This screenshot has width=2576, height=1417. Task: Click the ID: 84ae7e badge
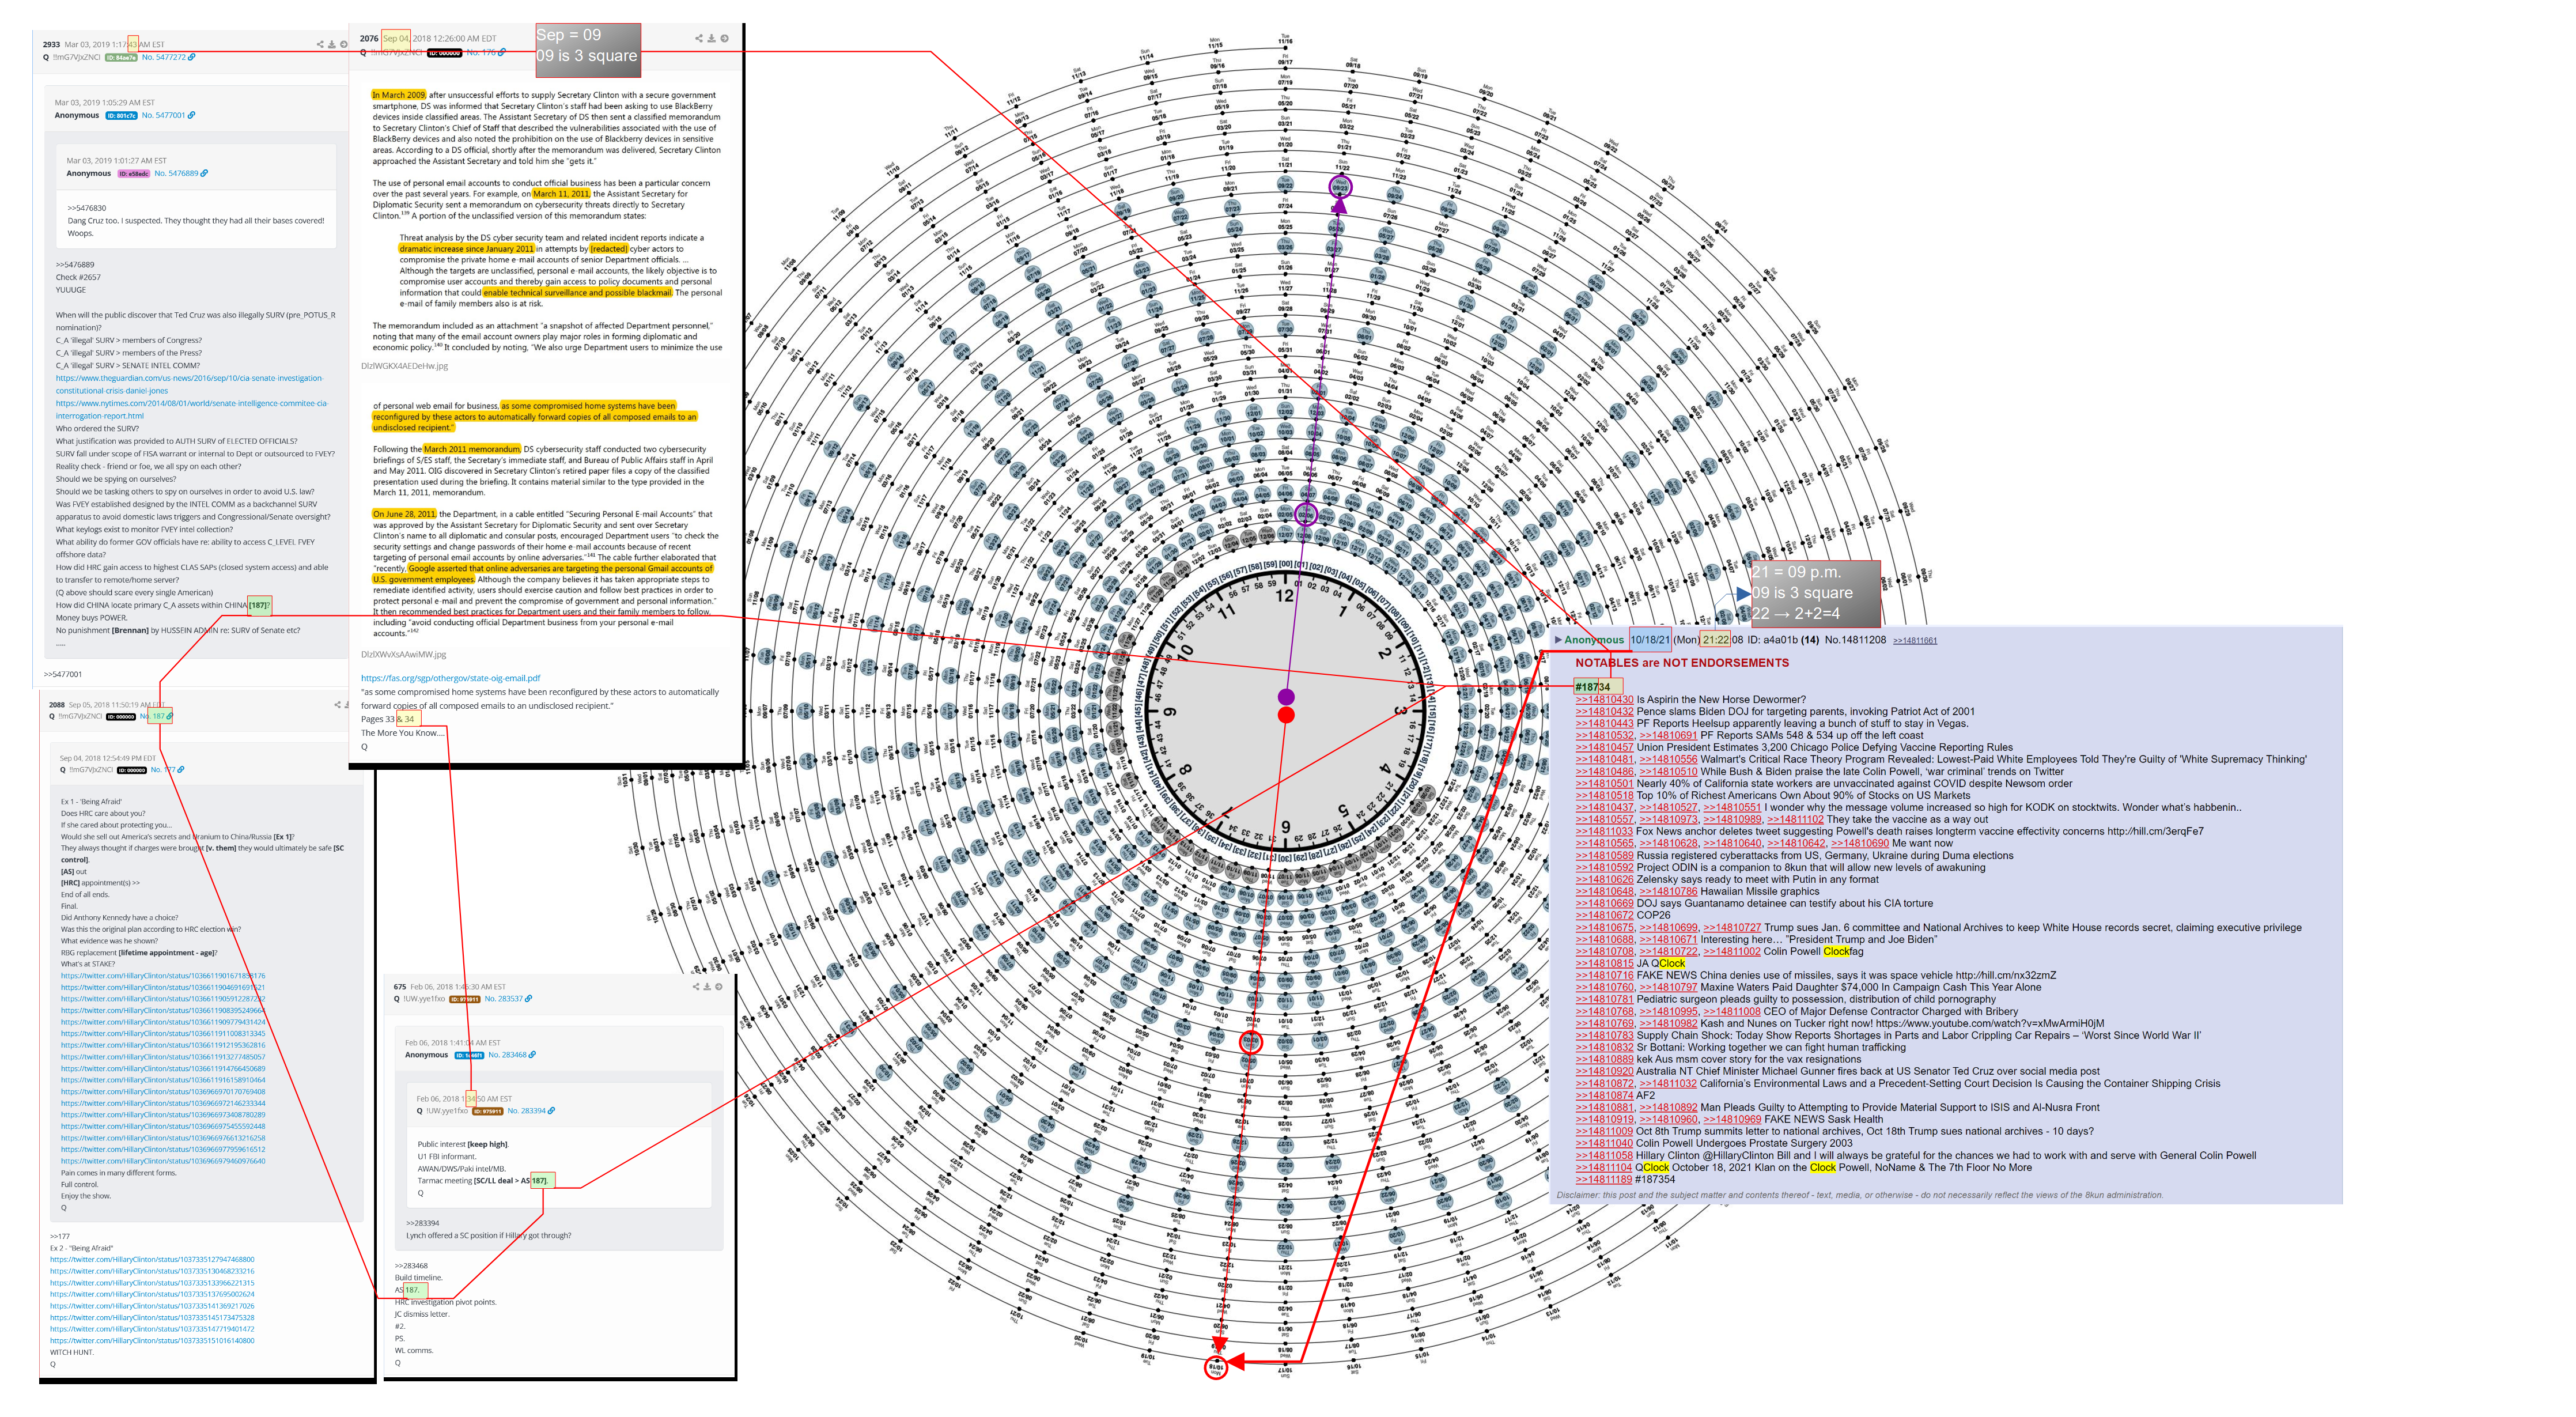(x=121, y=57)
